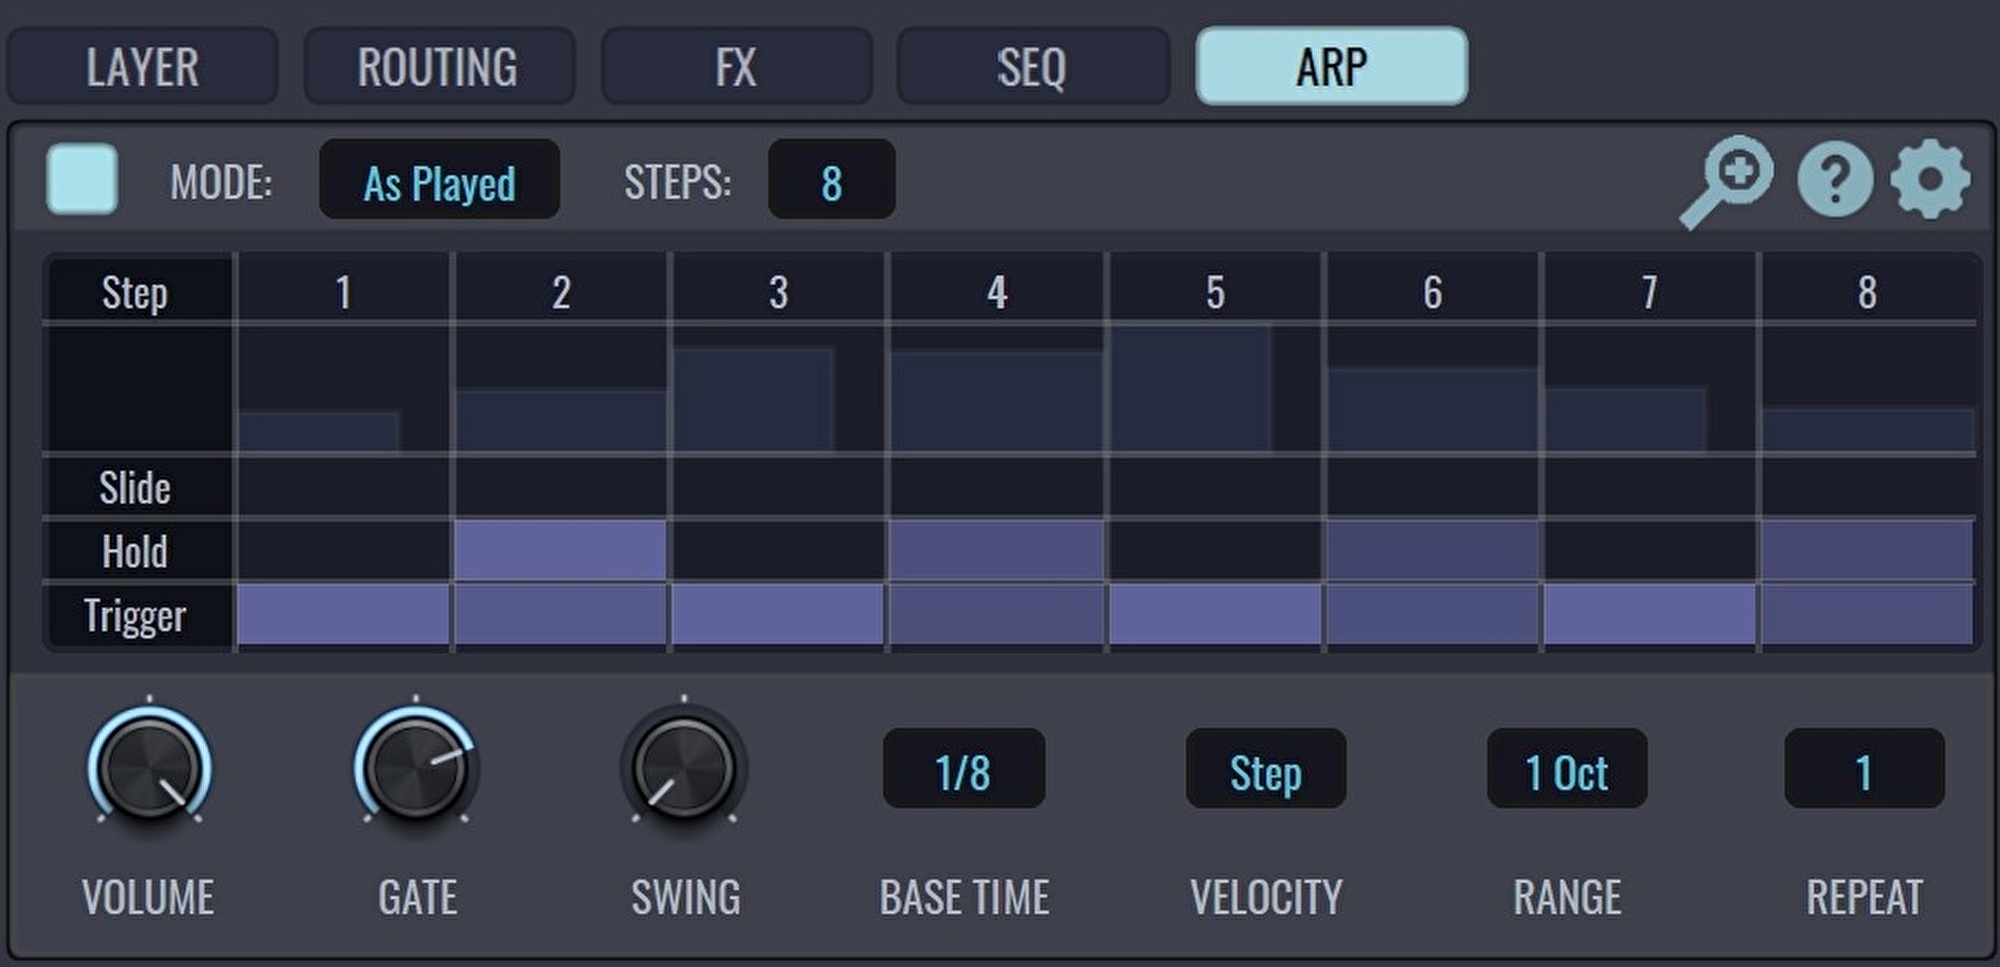Toggle Hold on step 2

(560, 550)
